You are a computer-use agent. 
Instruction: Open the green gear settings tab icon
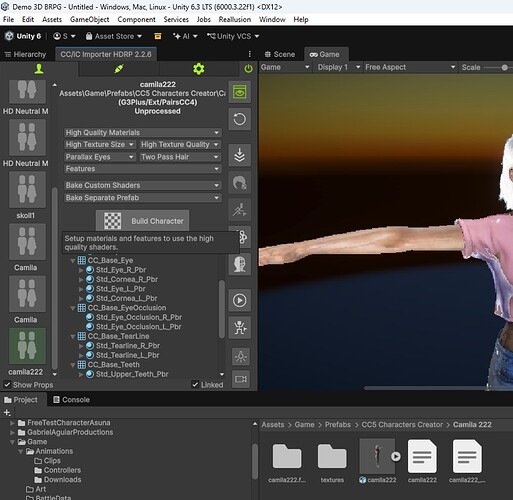pos(199,69)
